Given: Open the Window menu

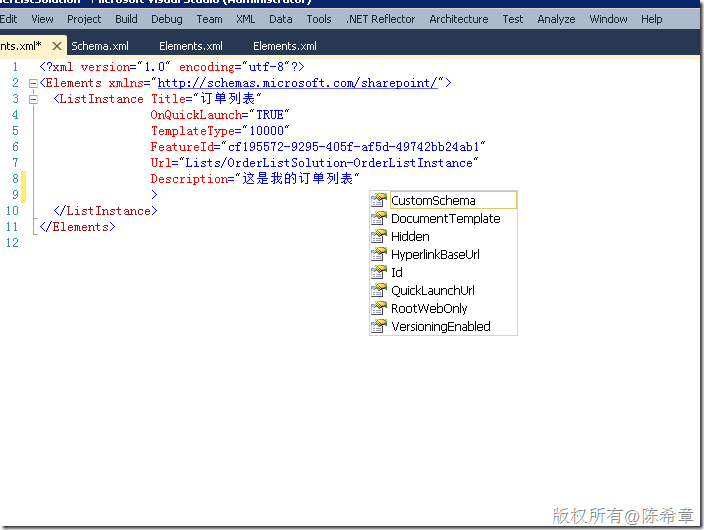Looking at the screenshot, I should pyautogui.click(x=608, y=19).
